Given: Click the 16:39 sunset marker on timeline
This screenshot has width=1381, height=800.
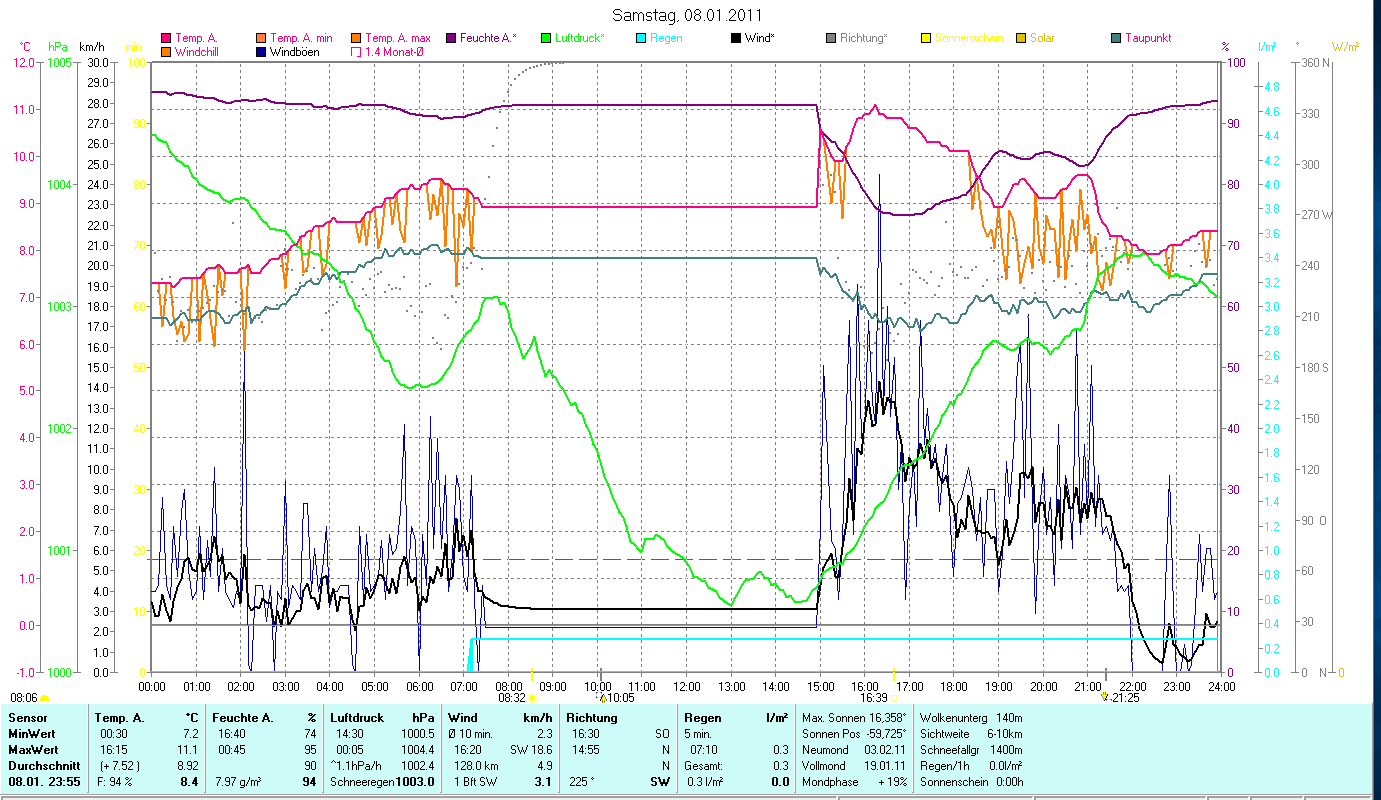Looking at the screenshot, I should 873,697.
